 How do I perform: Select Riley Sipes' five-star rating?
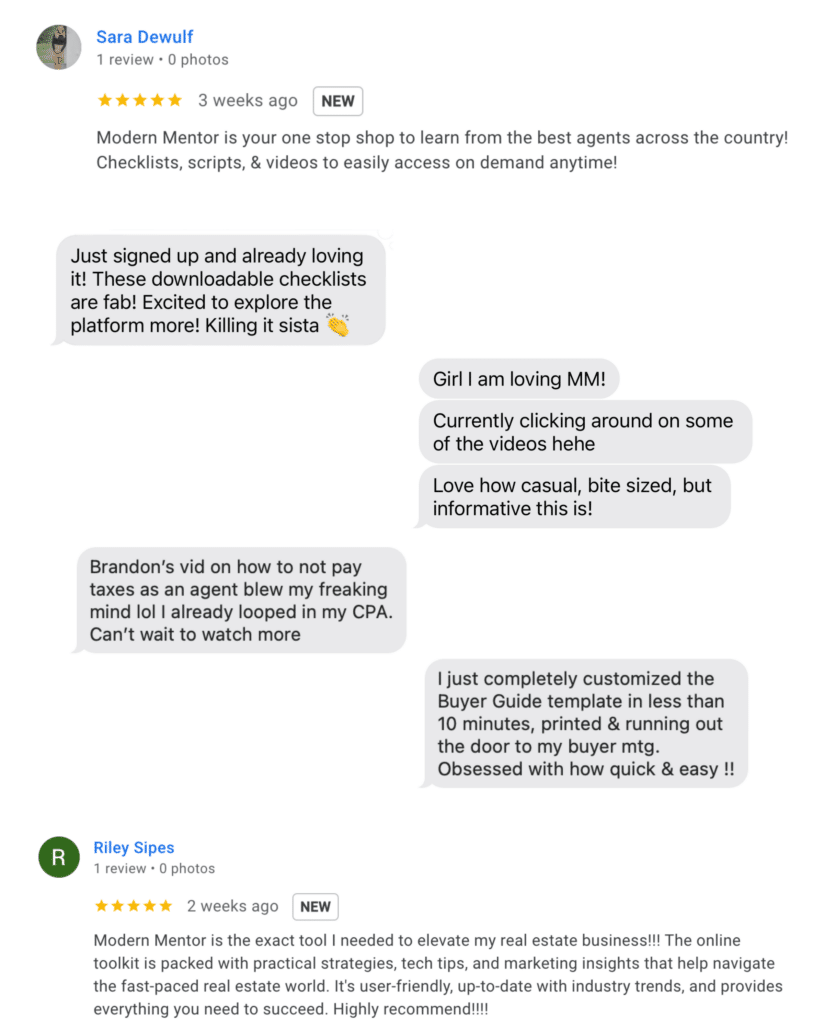coord(133,906)
